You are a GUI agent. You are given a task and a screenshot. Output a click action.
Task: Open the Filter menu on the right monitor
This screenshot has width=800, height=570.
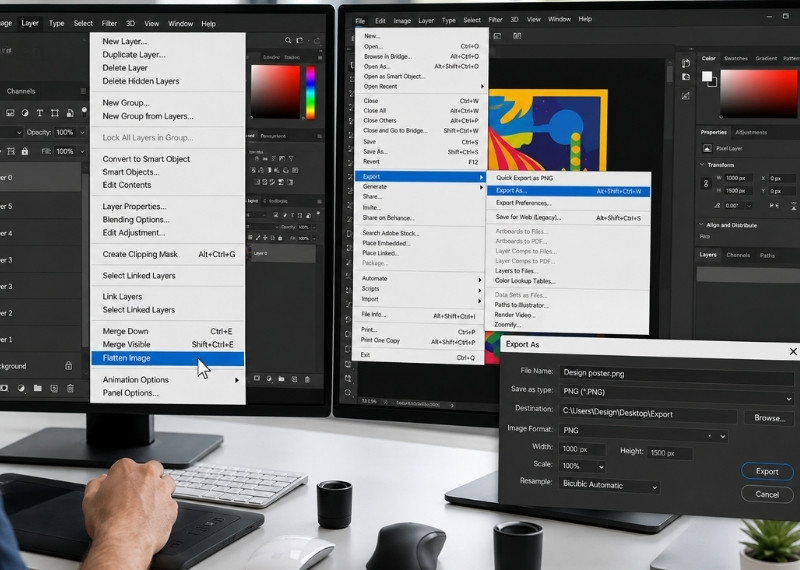495,20
